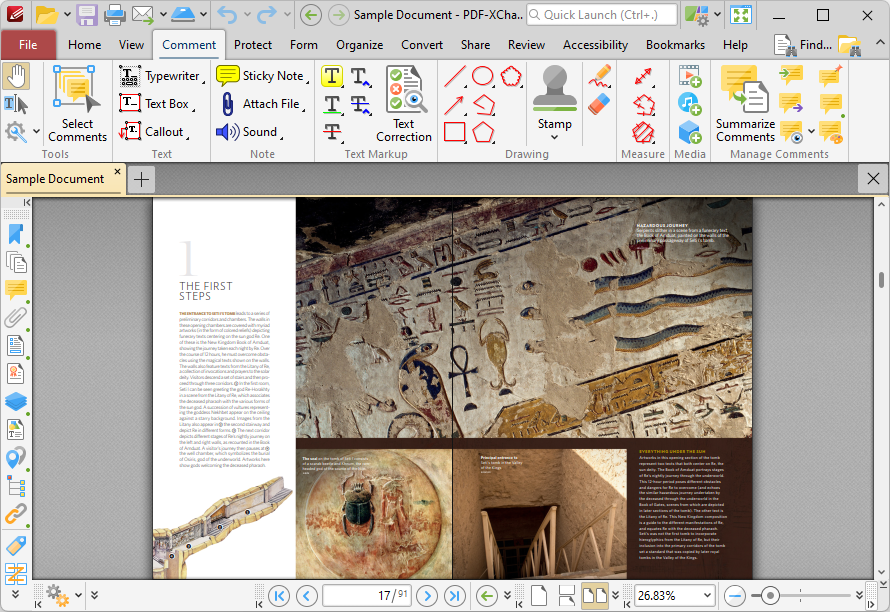The image size is (890, 612).
Task: Select the Distance measure tool
Action: (643, 76)
